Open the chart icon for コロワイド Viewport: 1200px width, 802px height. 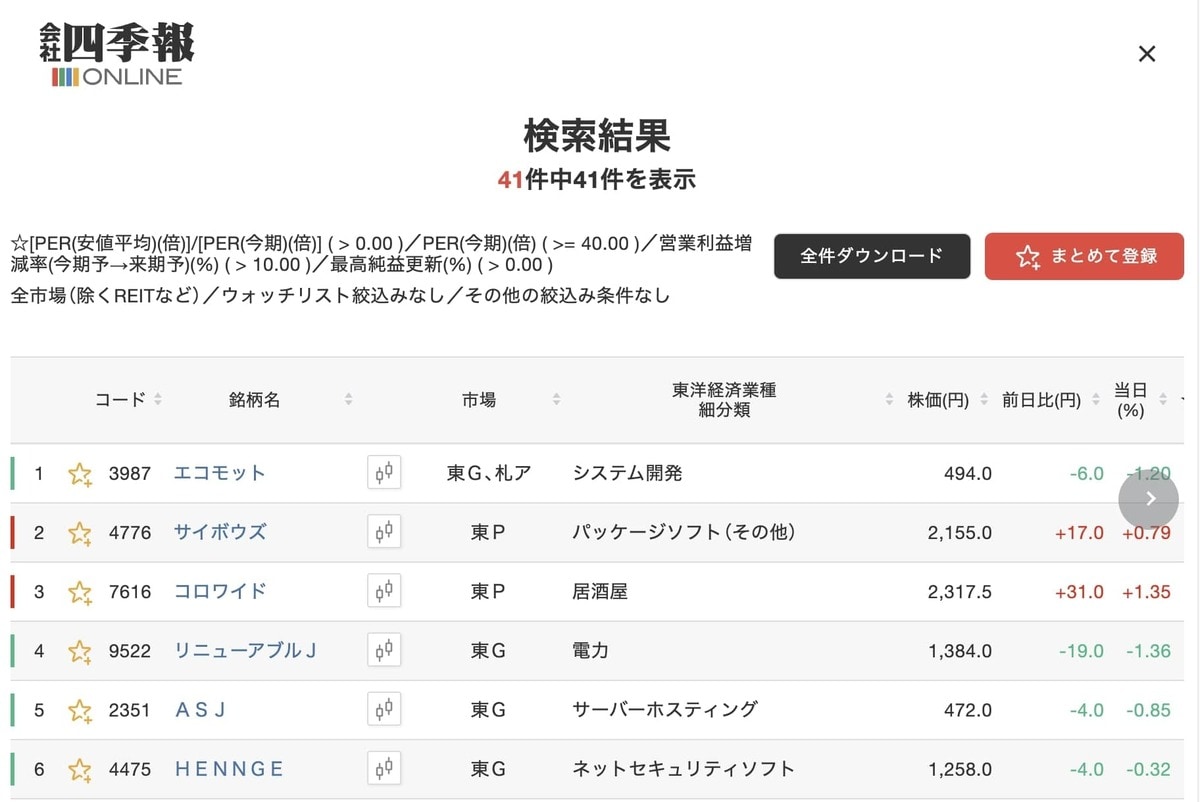(384, 591)
